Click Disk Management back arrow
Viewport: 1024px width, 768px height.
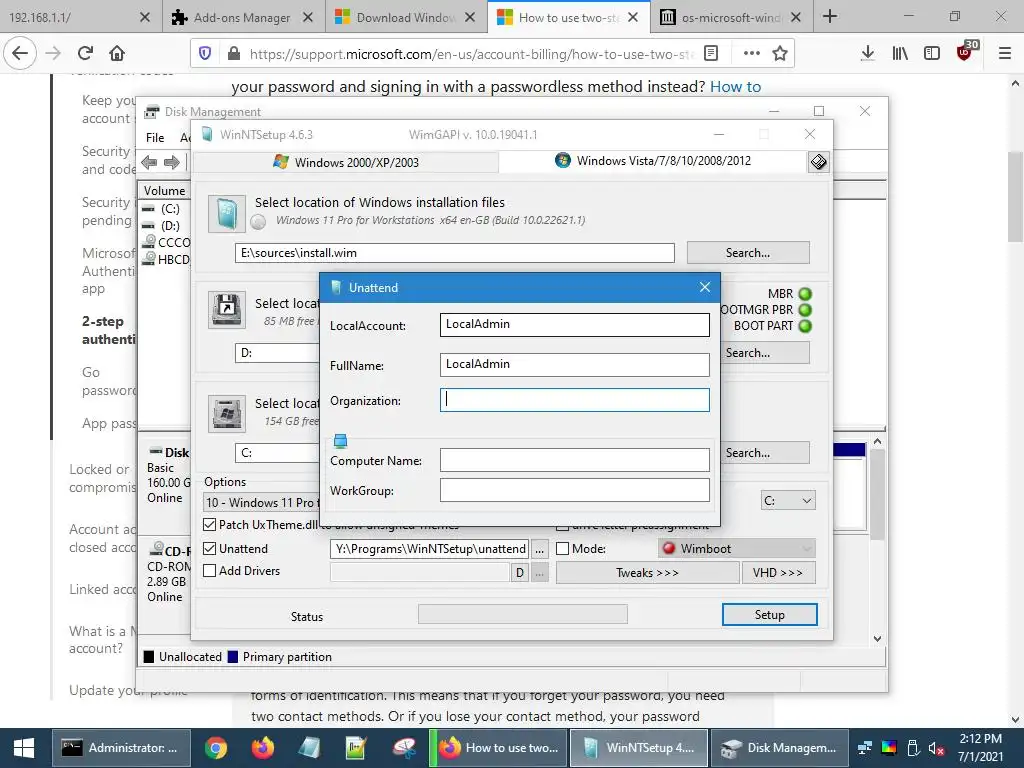tap(149, 162)
